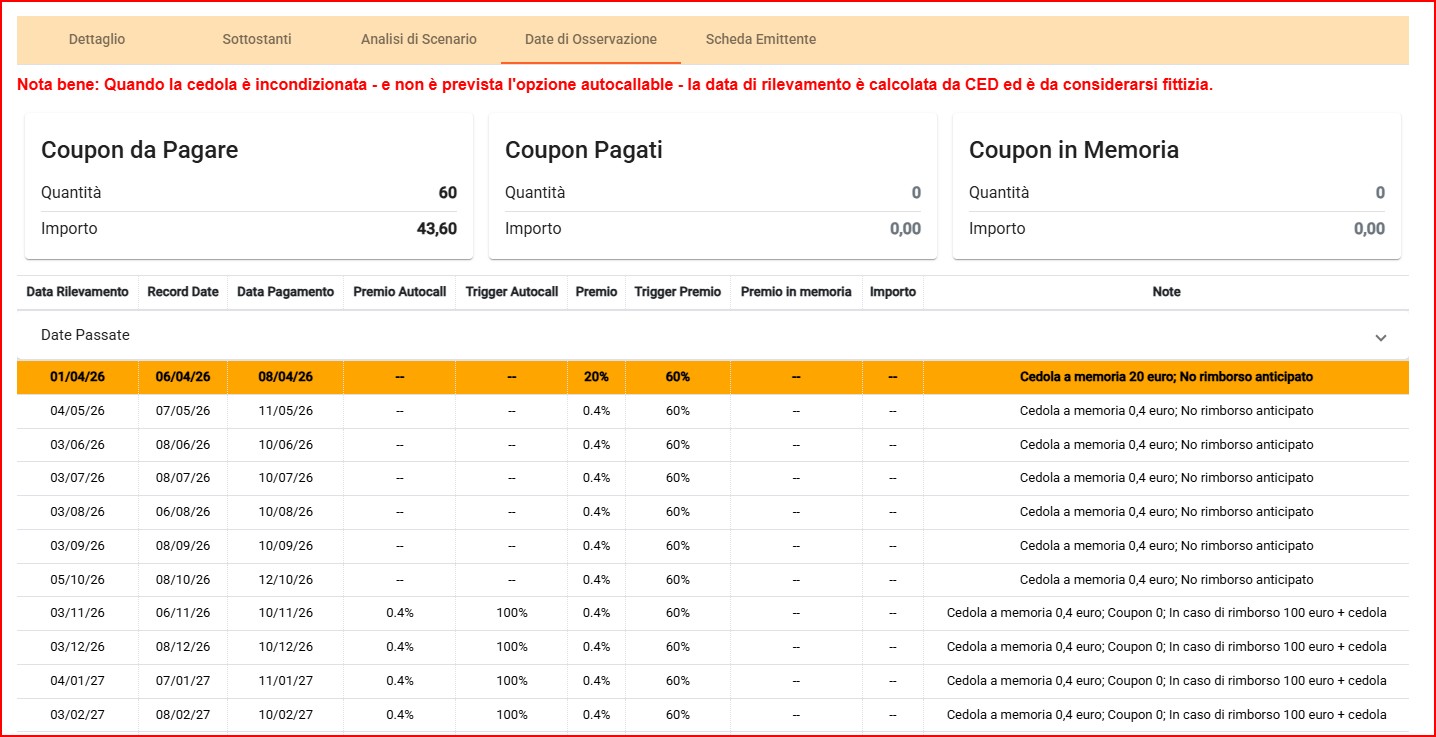Click the date 05/10/26
The image size is (1436, 737).
coord(78,580)
